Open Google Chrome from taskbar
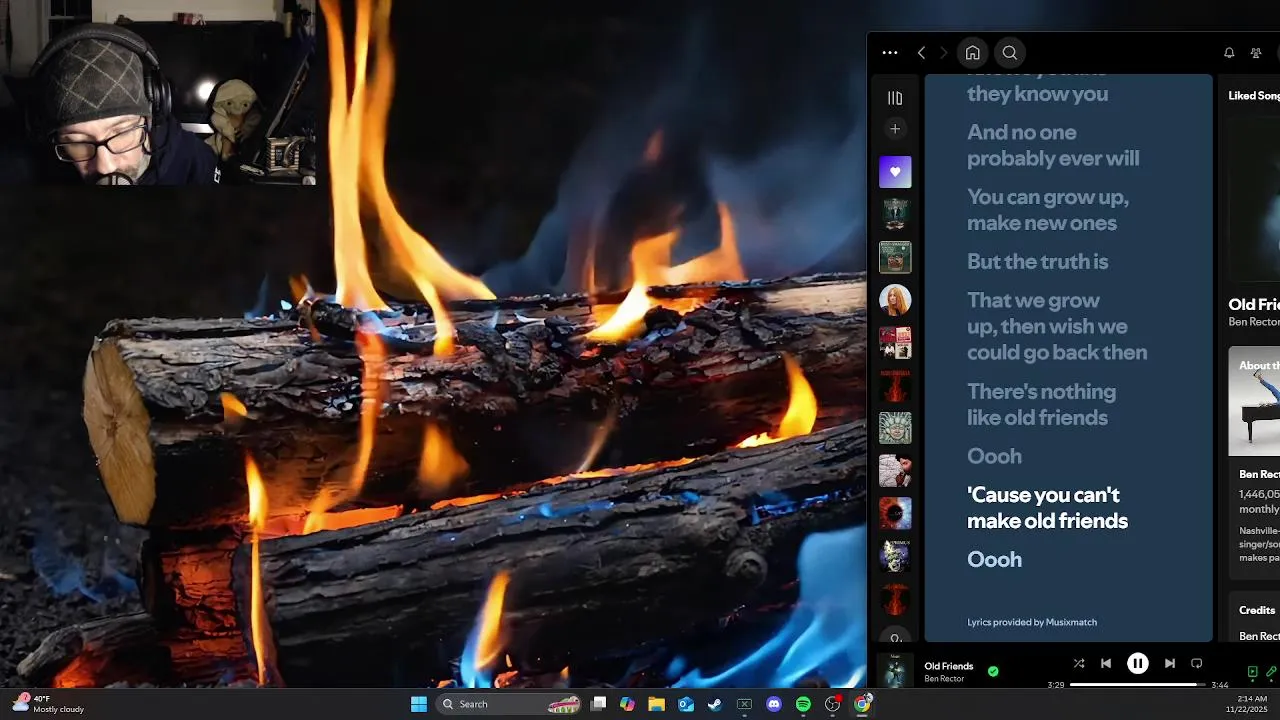 pyautogui.click(x=862, y=704)
